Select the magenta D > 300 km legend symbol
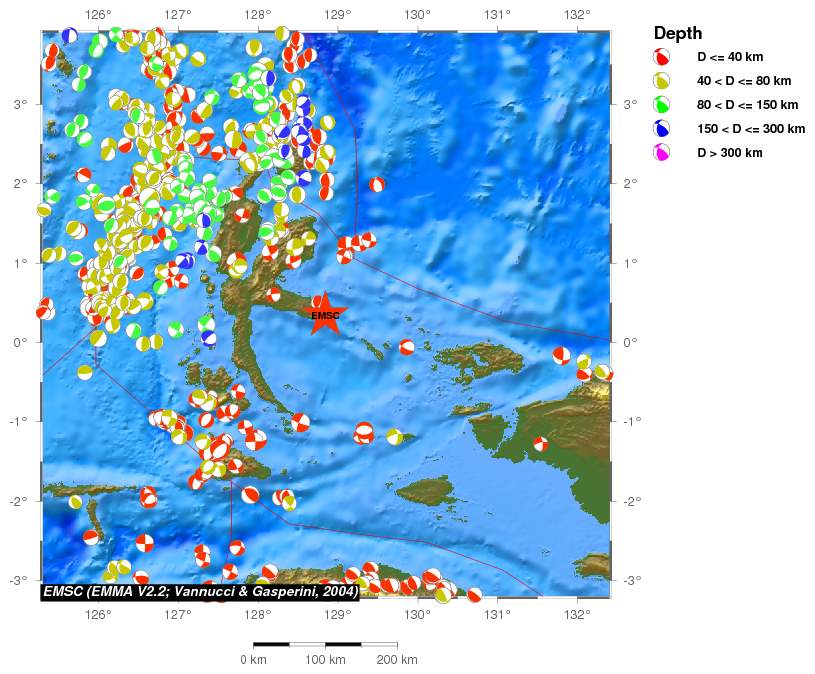 [661, 153]
